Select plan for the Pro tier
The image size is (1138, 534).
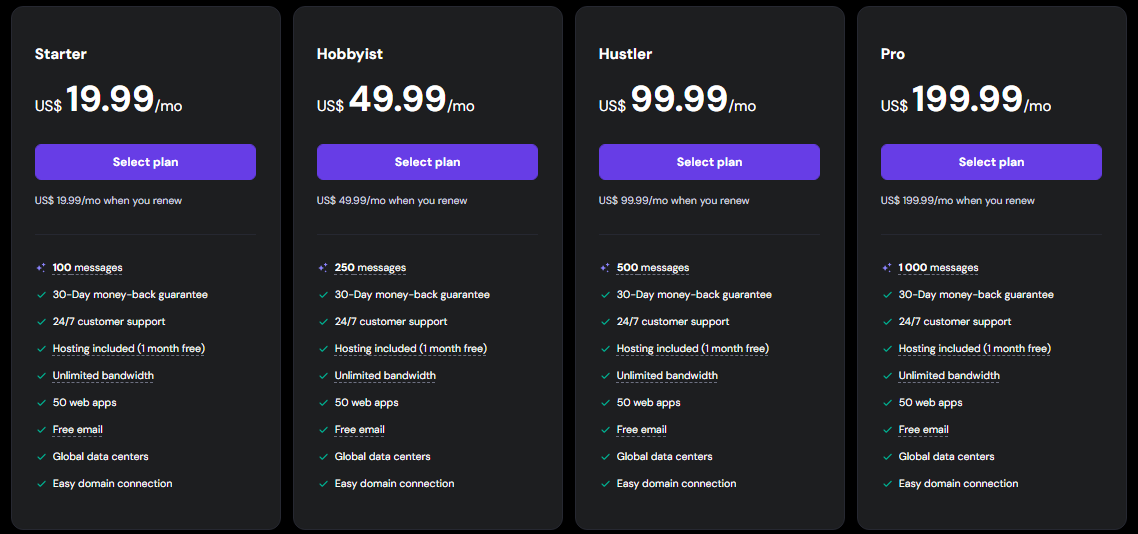[x=991, y=162]
